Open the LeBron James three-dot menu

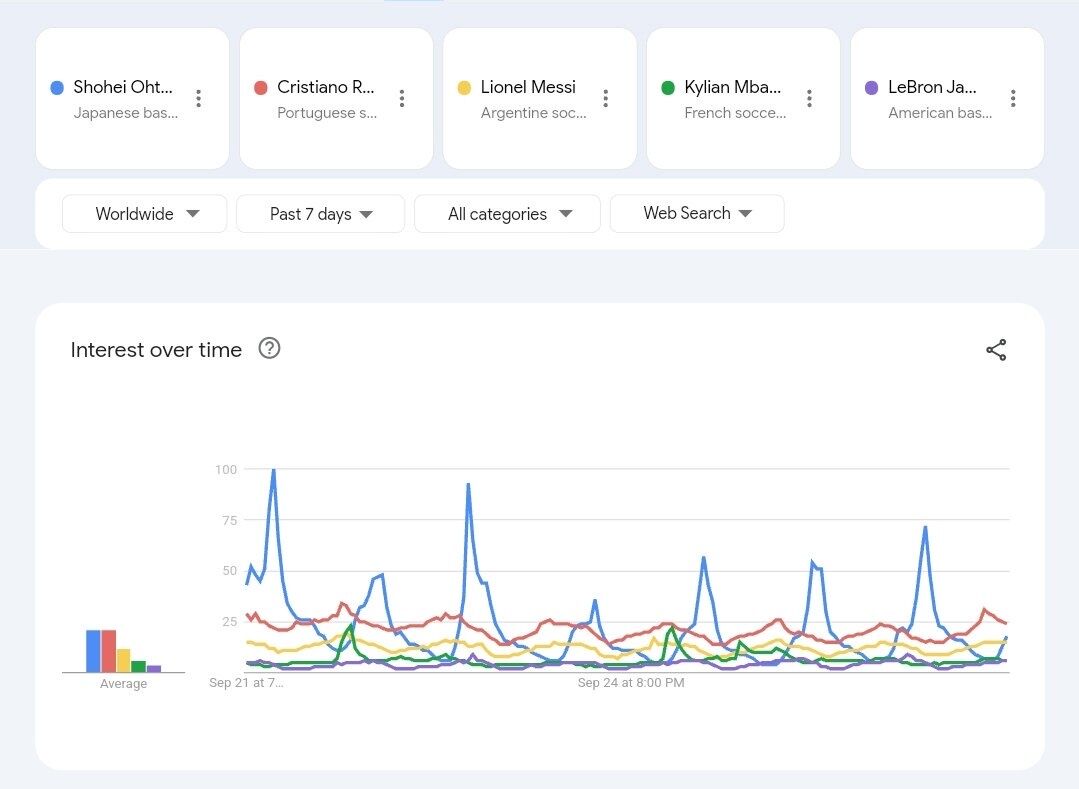pyautogui.click(x=1013, y=98)
